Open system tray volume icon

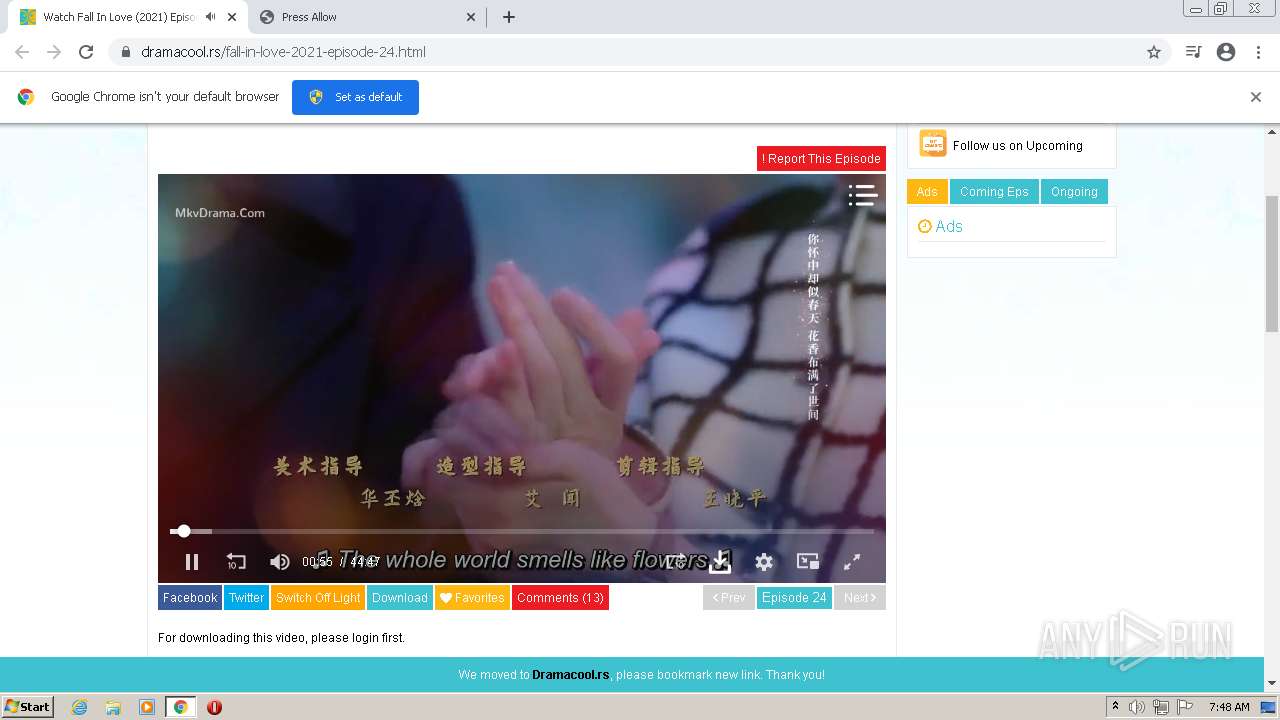(1137, 707)
